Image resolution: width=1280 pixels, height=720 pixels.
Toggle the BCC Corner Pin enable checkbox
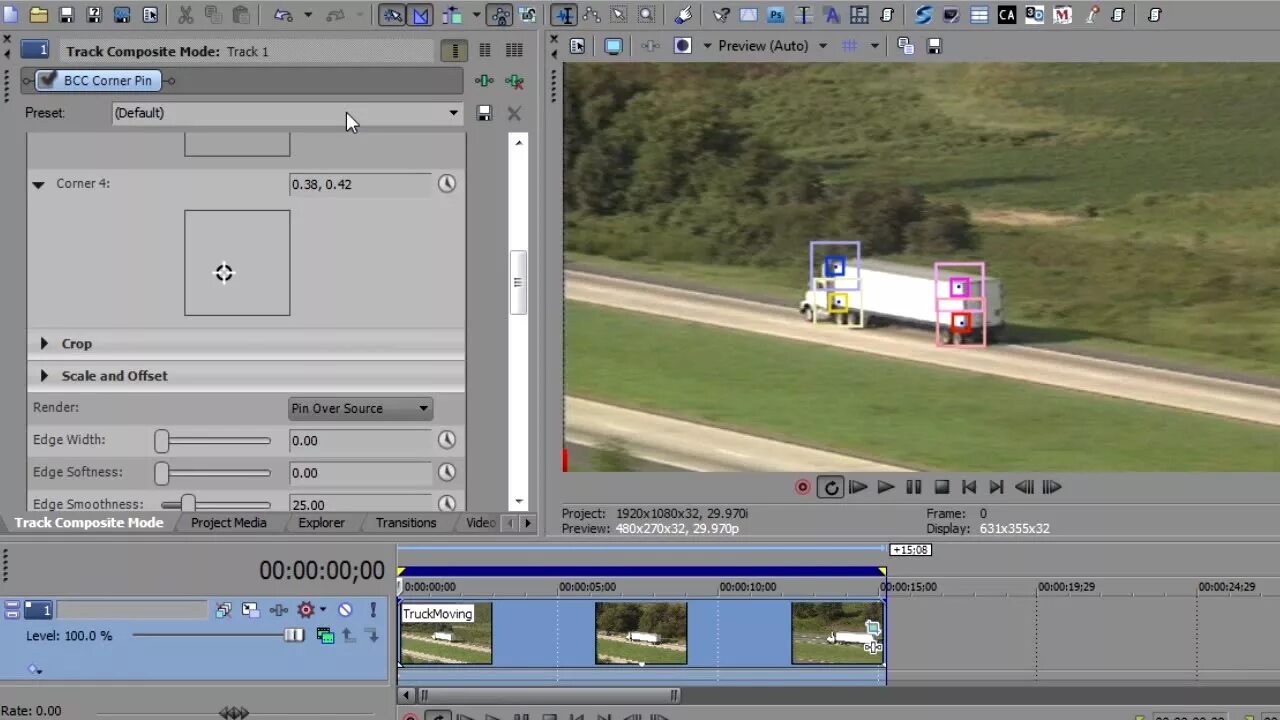[46, 81]
